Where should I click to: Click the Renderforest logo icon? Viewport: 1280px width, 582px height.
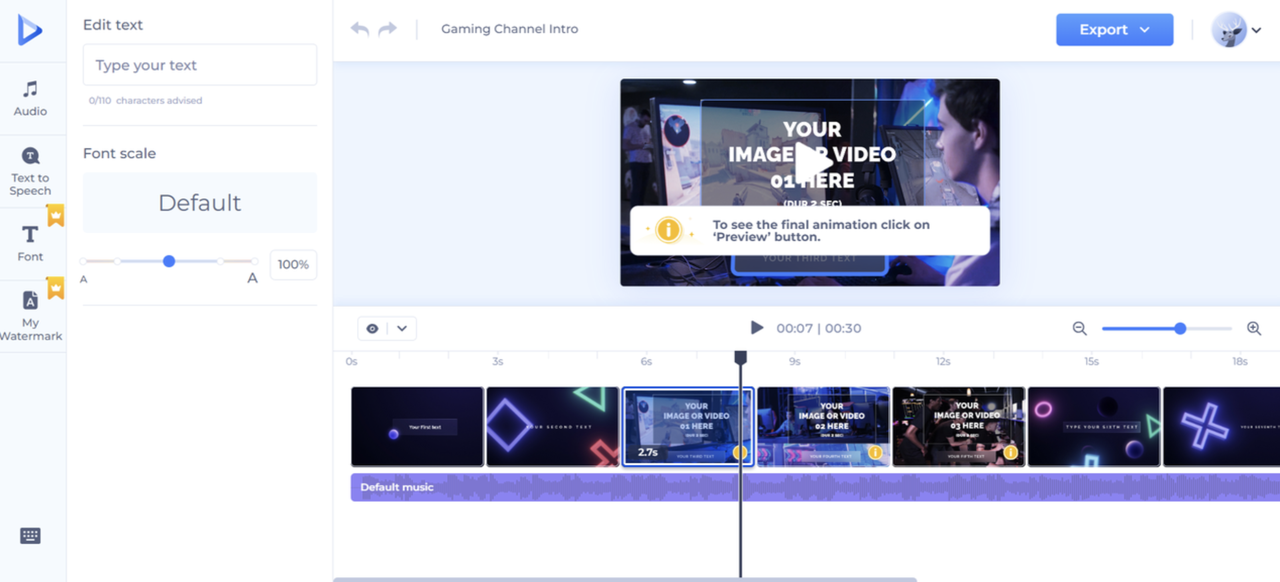pyautogui.click(x=30, y=30)
